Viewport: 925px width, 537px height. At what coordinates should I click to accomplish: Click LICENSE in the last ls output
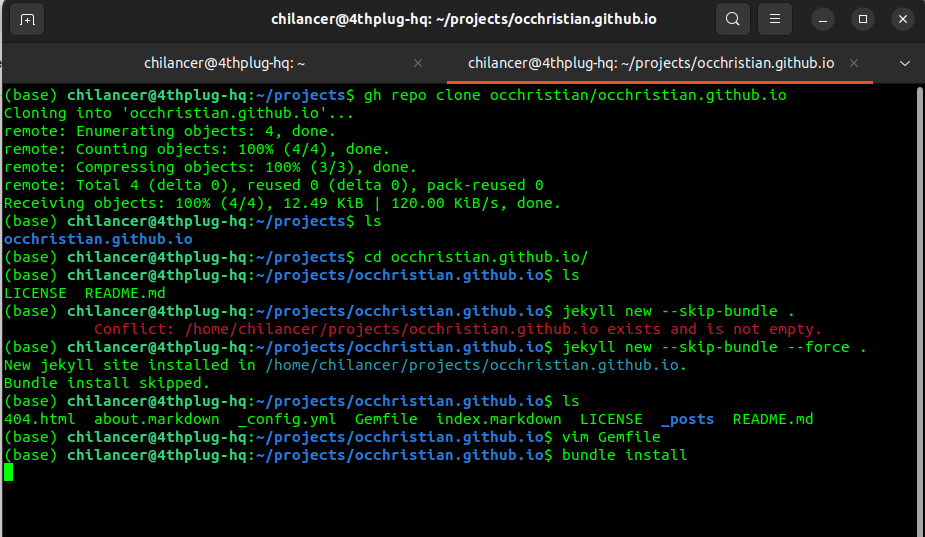[611, 419]
